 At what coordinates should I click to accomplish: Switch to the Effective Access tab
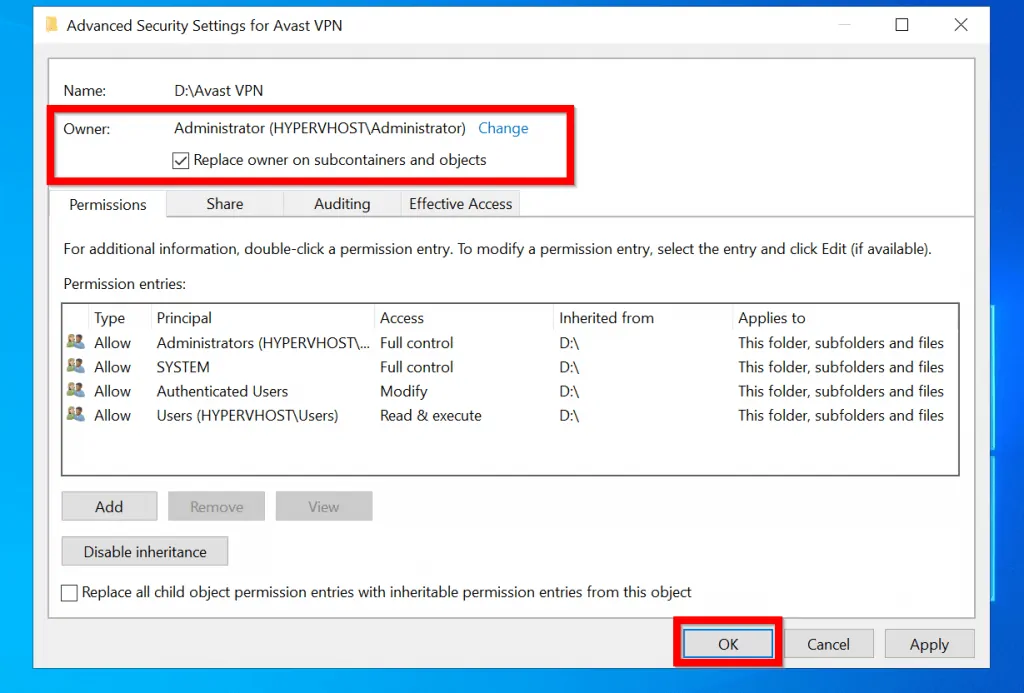[x=460, y=203]
